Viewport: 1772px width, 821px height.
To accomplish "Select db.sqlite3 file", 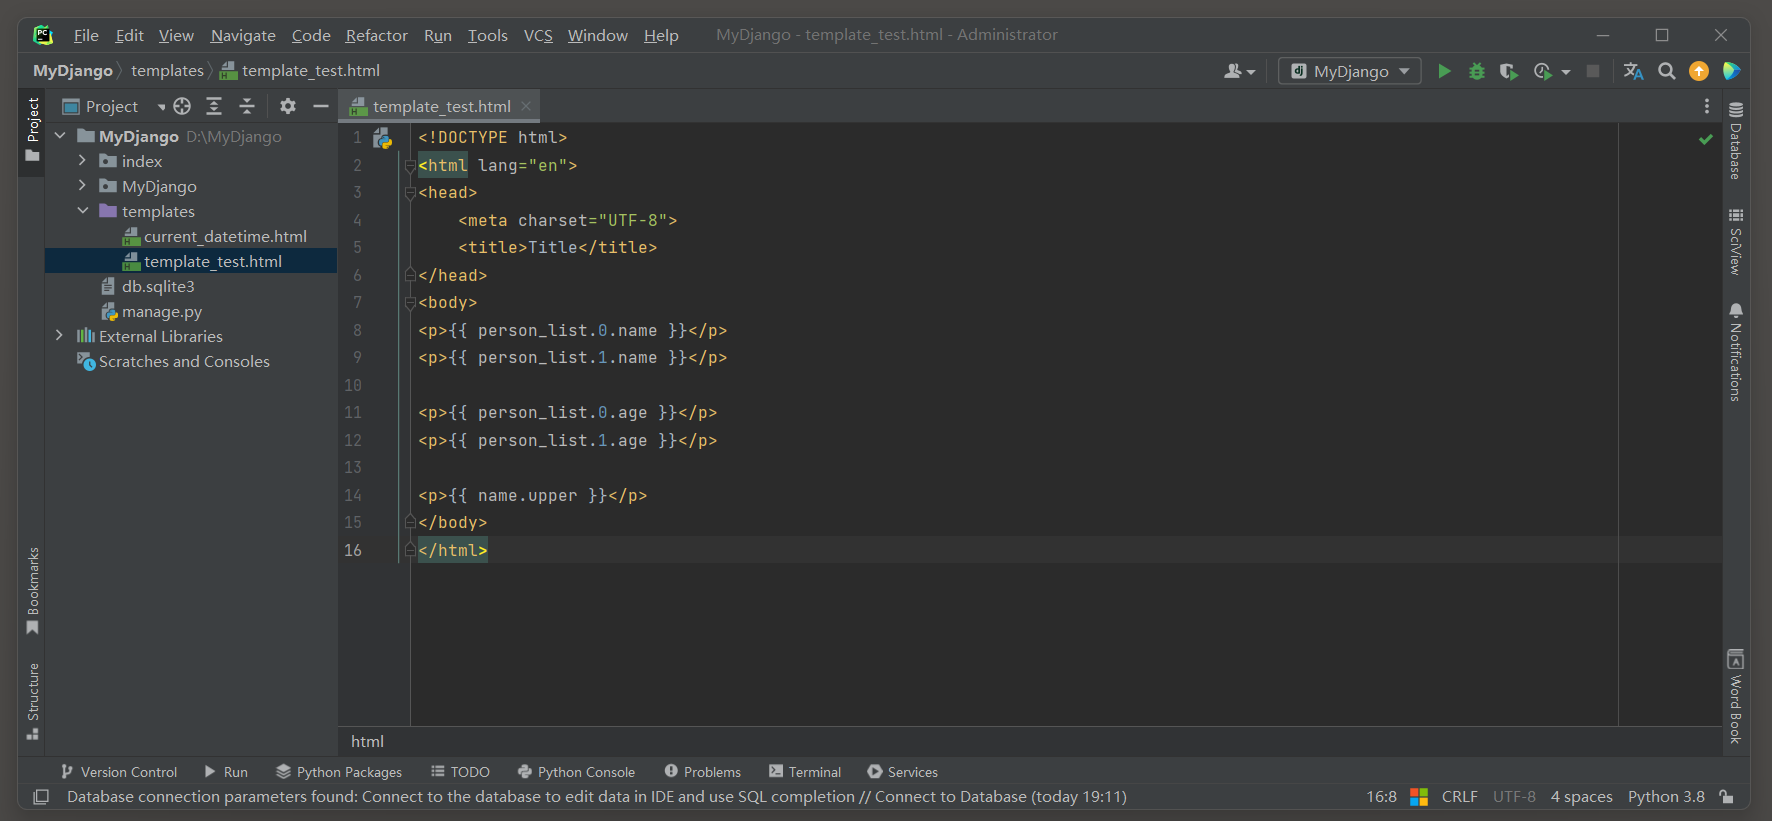I will click(x=158, y=286).
